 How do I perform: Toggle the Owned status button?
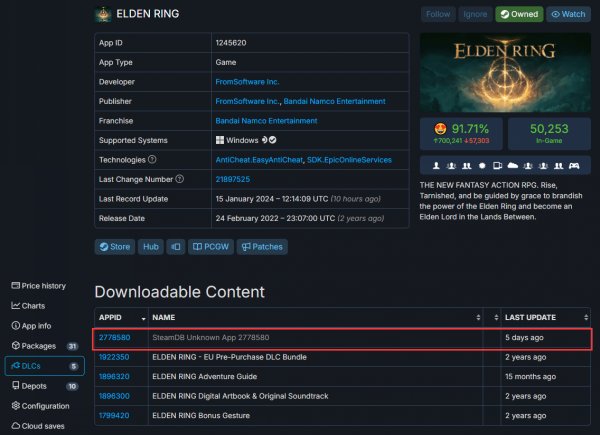click(x=519, y=14)
